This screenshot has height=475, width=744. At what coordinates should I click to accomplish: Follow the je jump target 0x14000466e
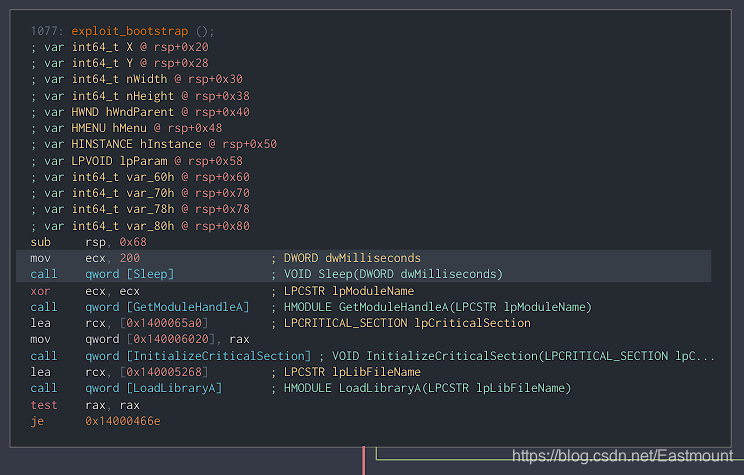tap(123, 421)
